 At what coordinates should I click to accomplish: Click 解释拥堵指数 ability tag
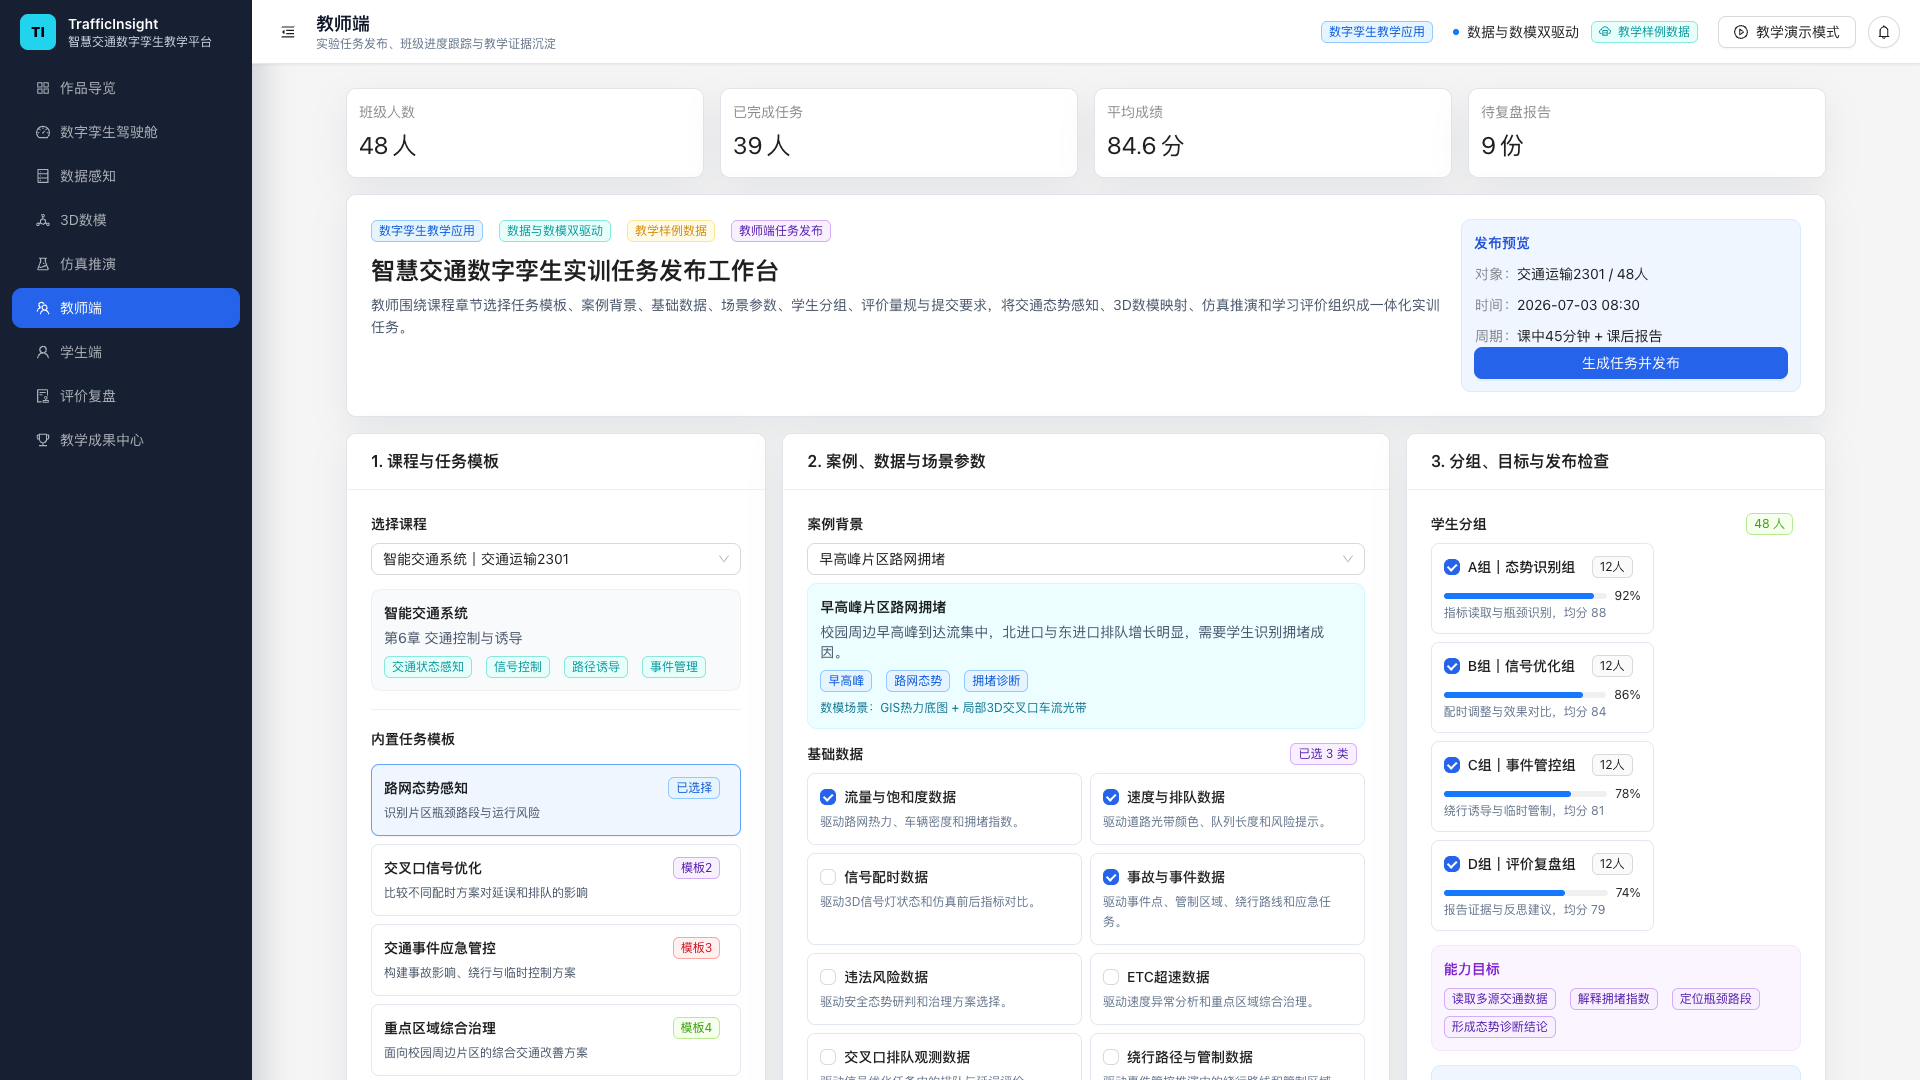click(x=1614, y=999)
